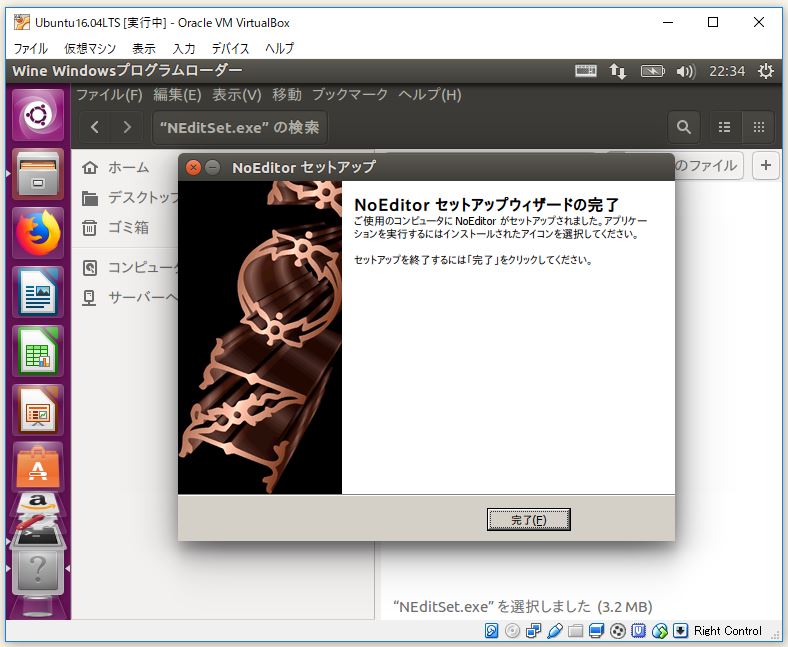
Task: Go back in file manager
Action: click(95, 127)
